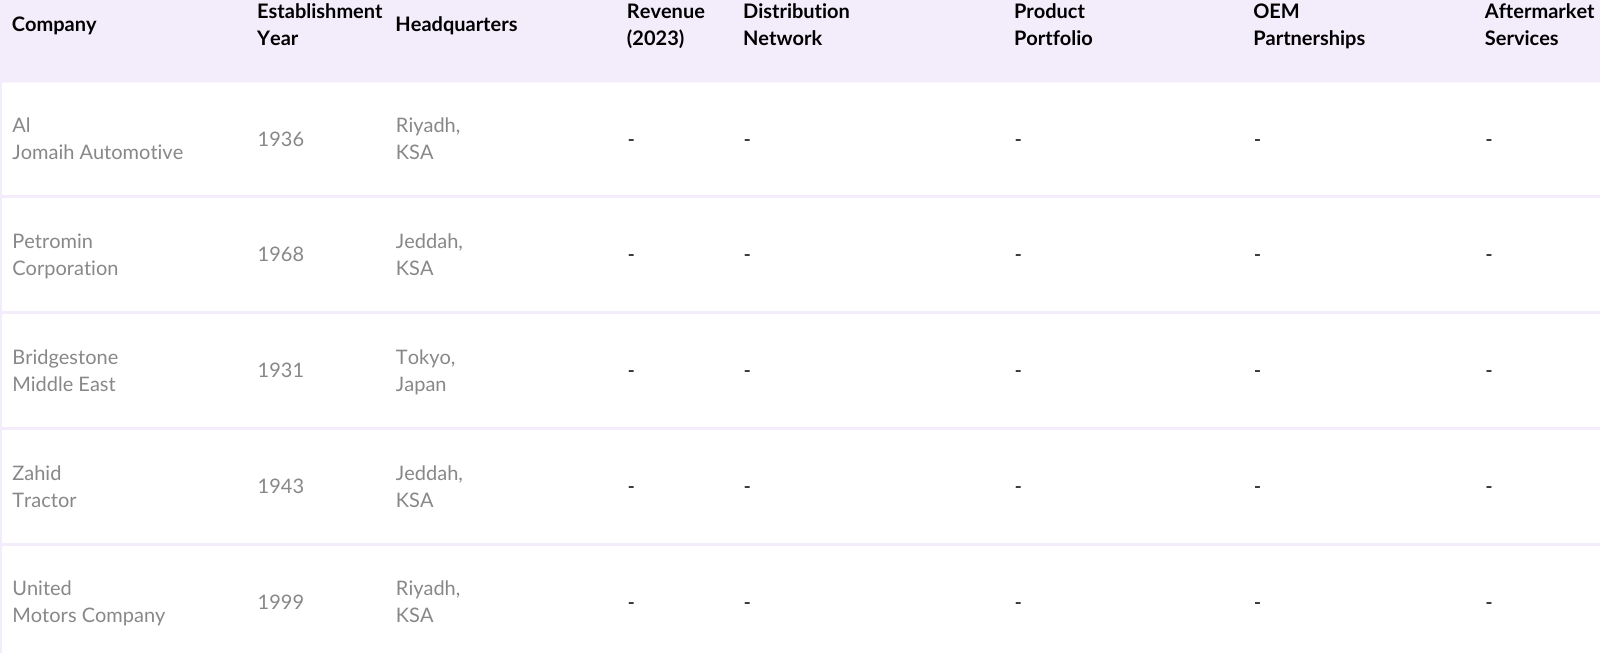Select the Zahid Tractor company cell
1600x653 pixels.
point(44,487)
